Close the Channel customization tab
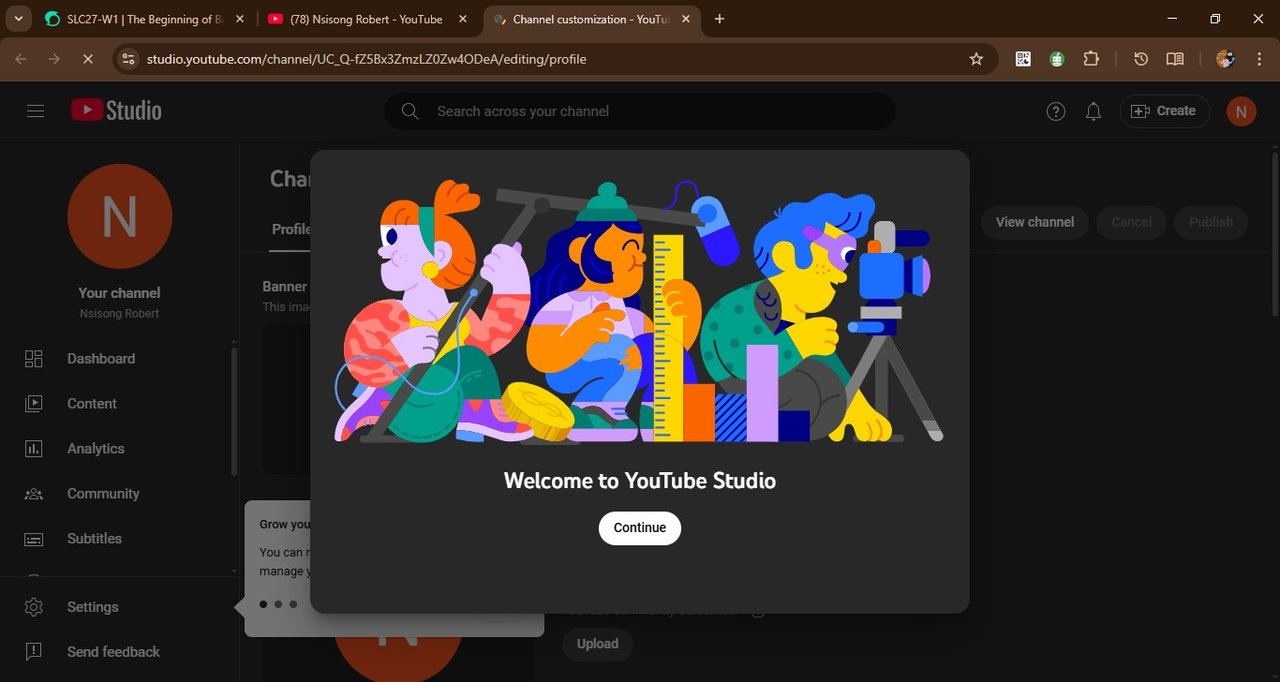 (687, 19)
